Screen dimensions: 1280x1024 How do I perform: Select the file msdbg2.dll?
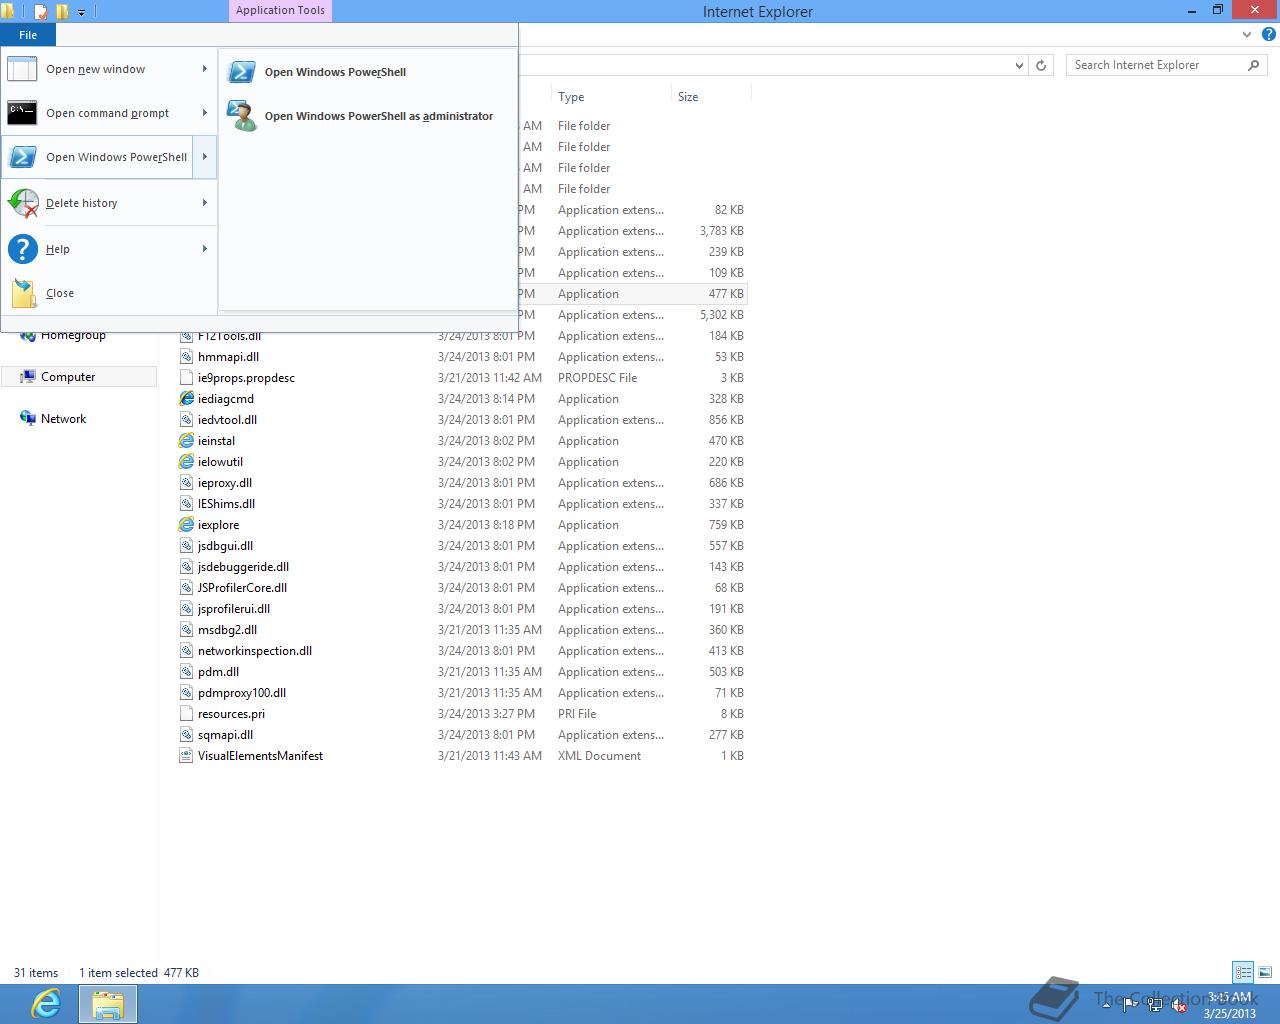pyautogui.click(x=227, y=630)
